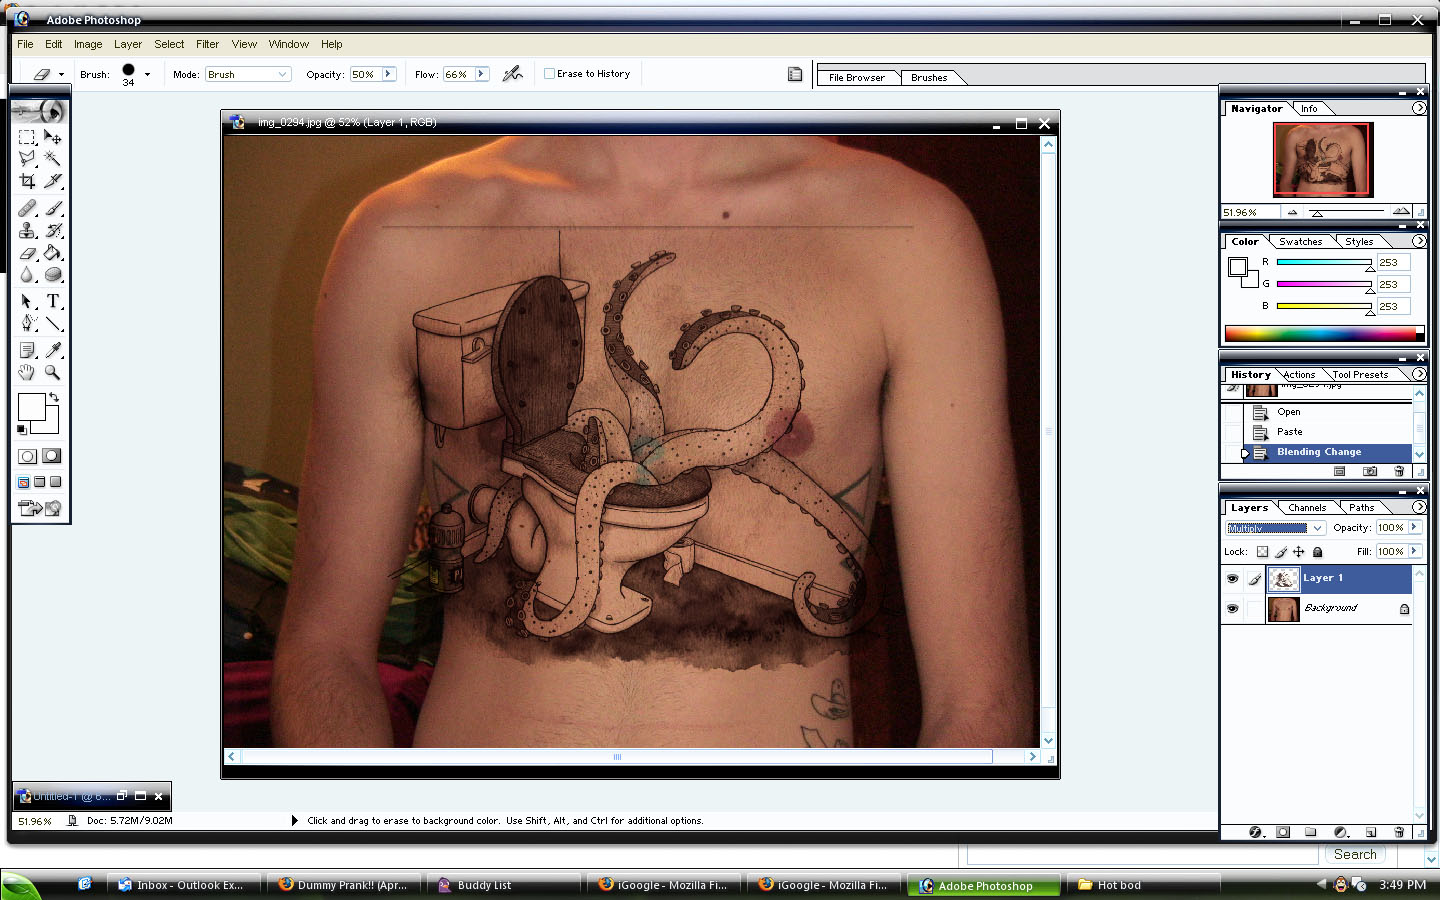Toggle lock transparent pixels in Layers panel
The image size is (1440, 900).
click(x=1262, y=552)
